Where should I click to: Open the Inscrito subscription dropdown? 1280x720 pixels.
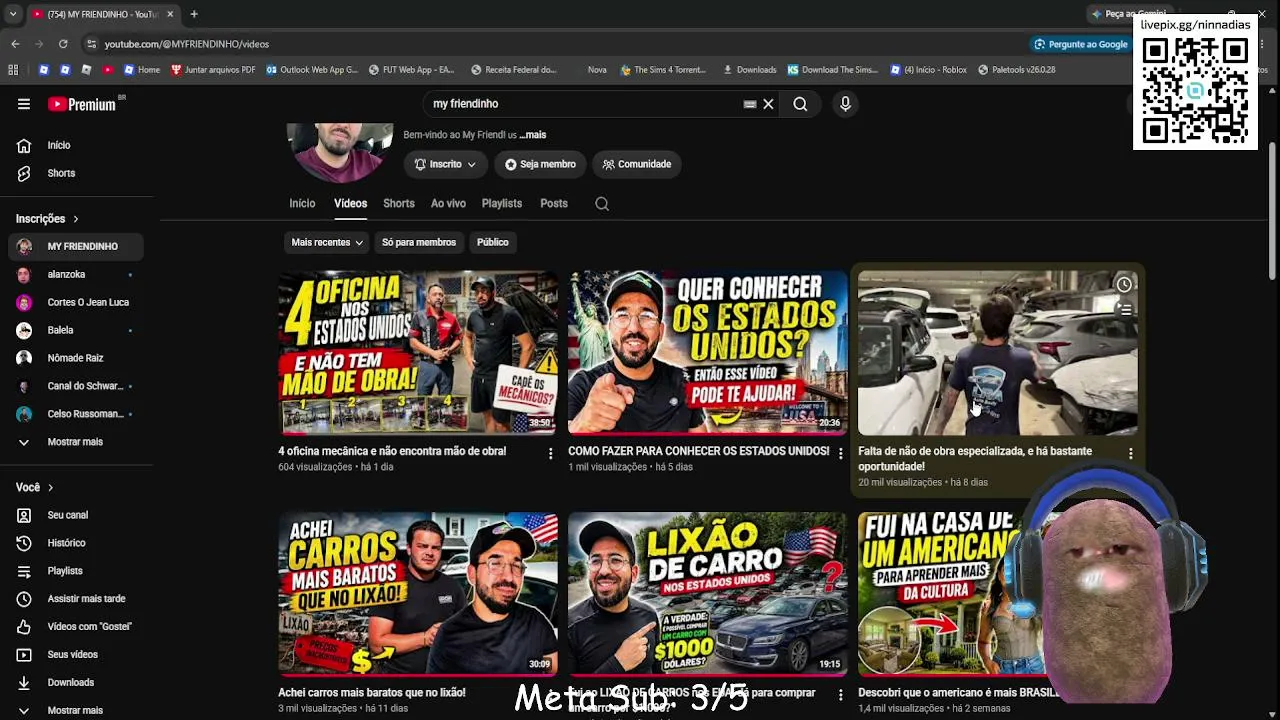pos(445,164)
